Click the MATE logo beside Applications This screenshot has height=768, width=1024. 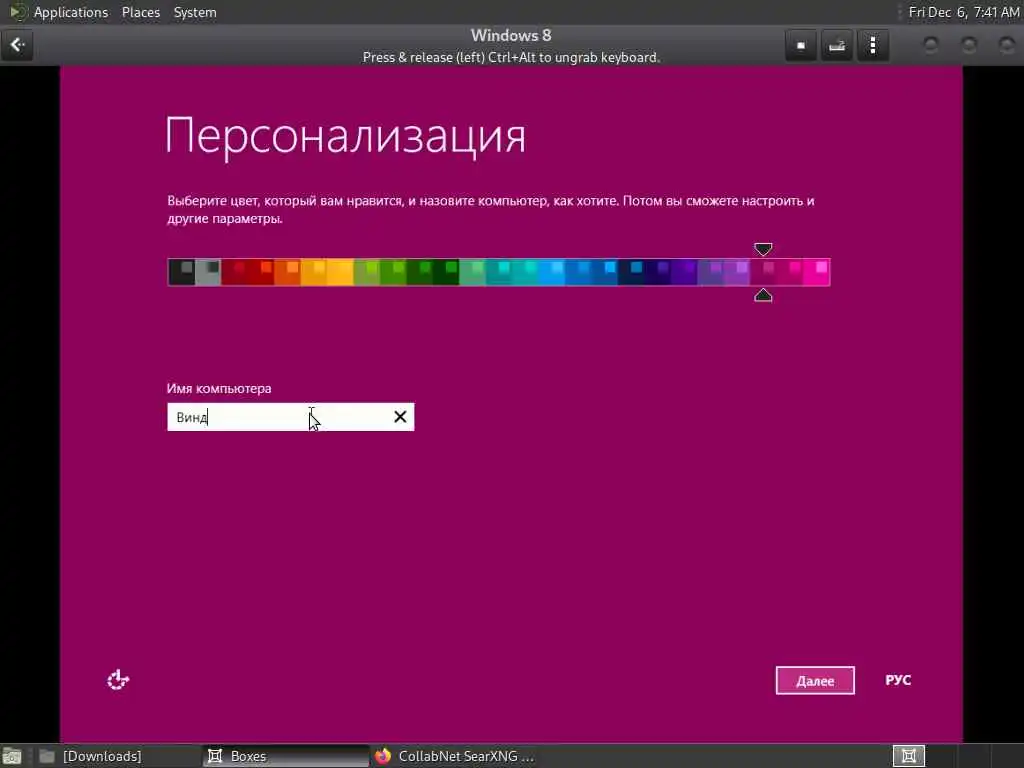tap(18, 12)
